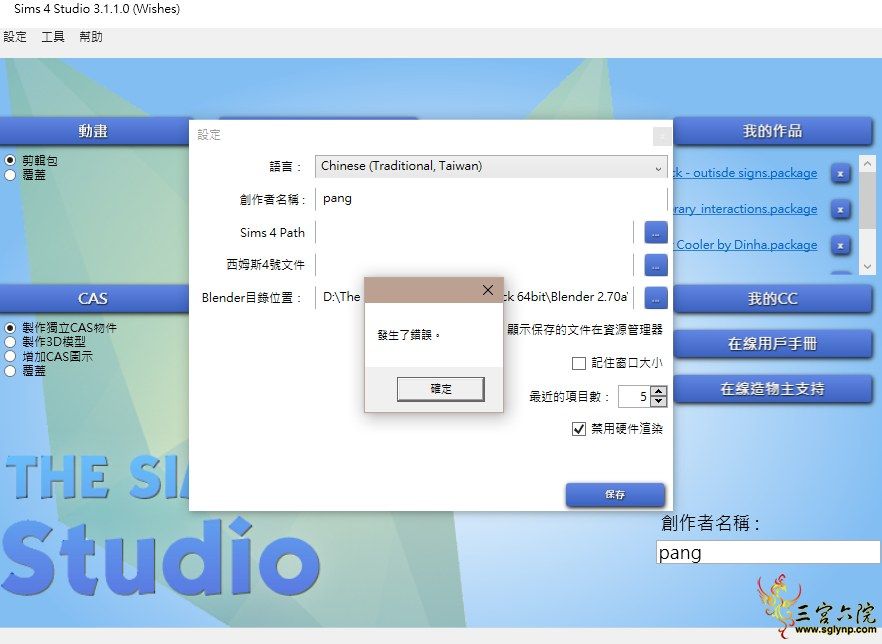Image resolution: width=882 pixels, height=644 pixels.
Task: Select the 製作獨立CAS物件 radio option
Action: tap(10, 327)
